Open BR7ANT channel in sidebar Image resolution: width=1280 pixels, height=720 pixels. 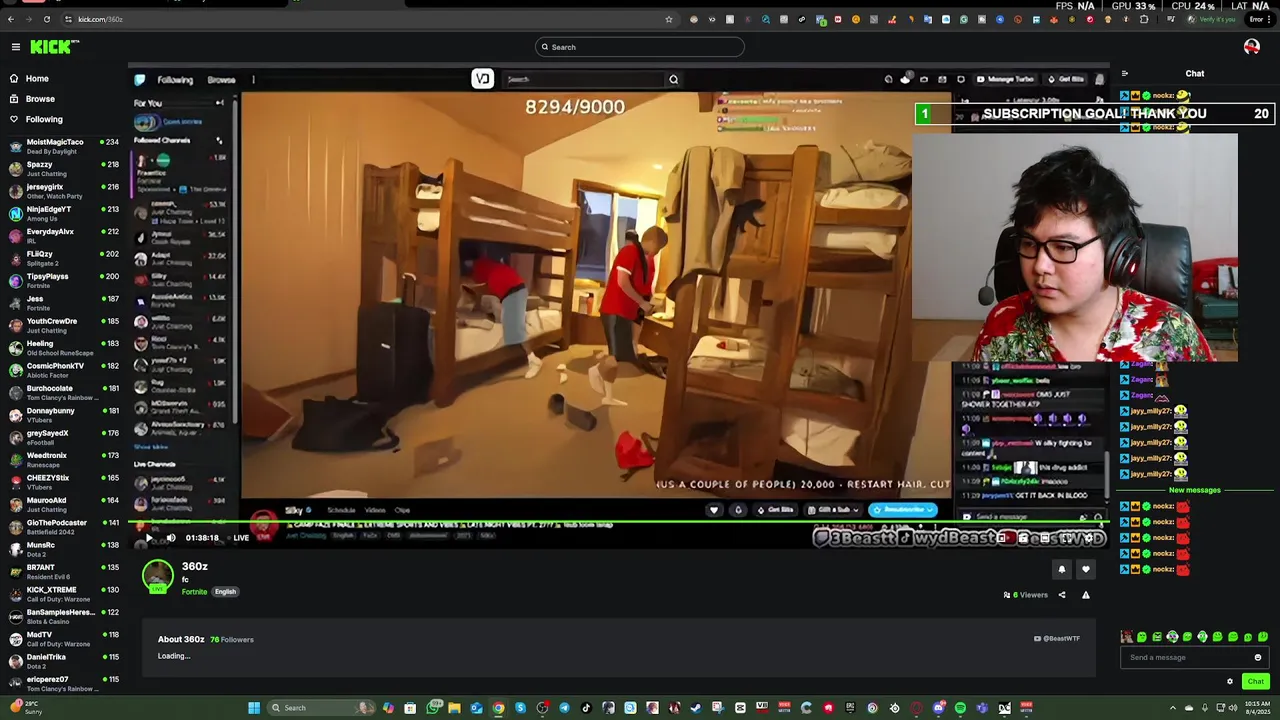62,571
